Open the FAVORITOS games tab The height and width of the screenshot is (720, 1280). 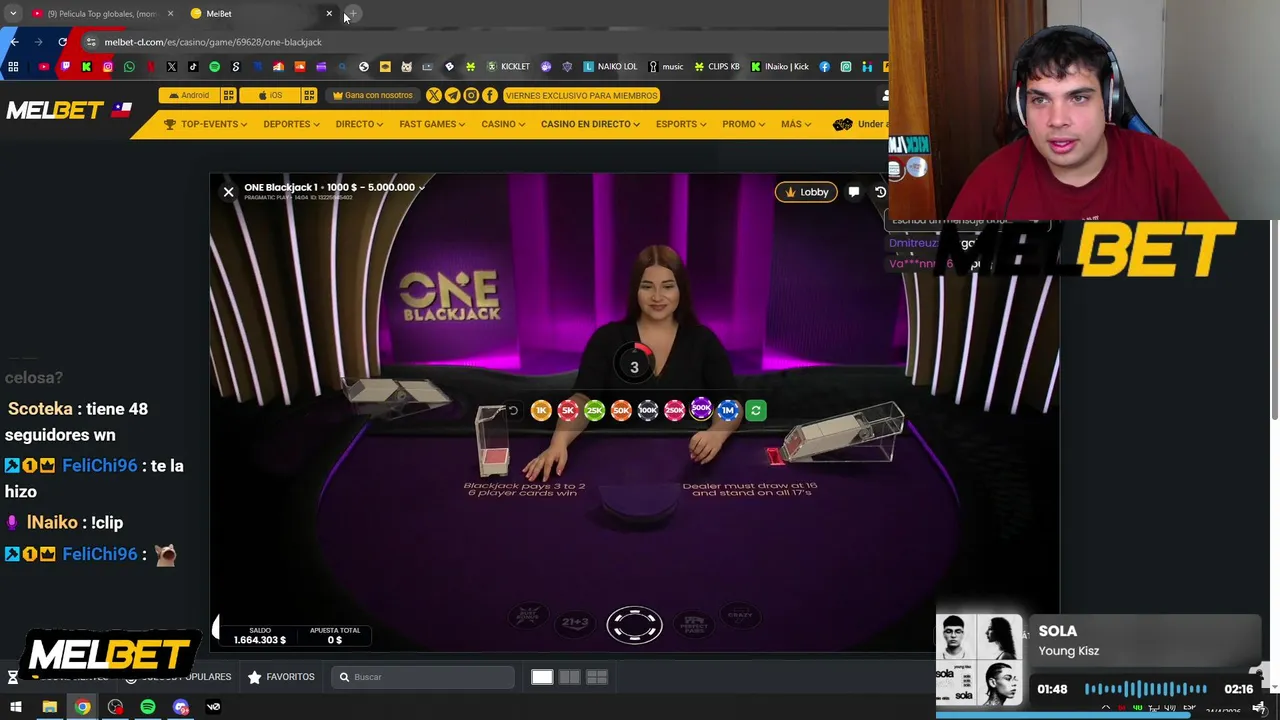tap(281, 677)
